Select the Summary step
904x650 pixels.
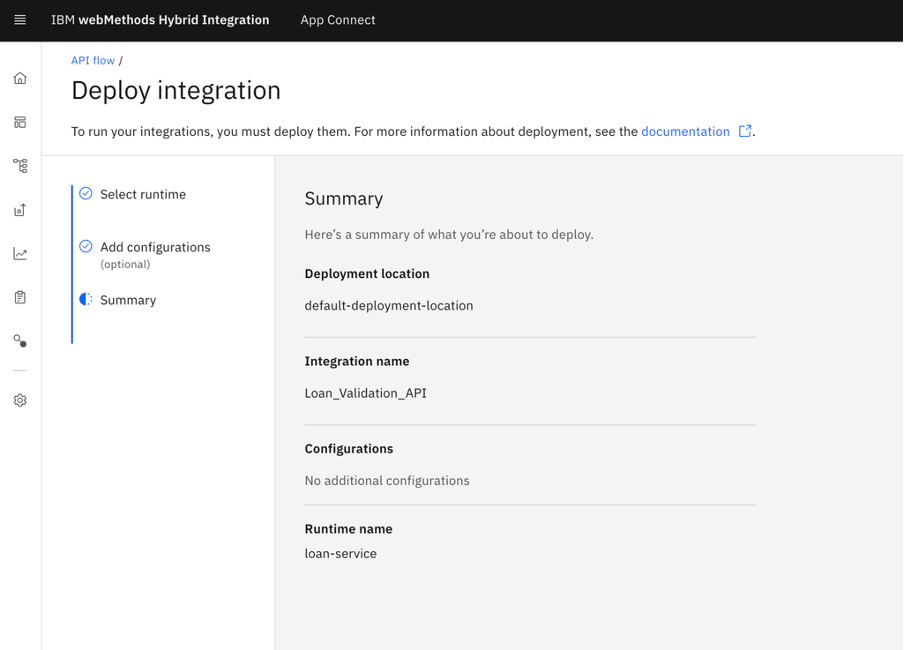point(128,300)
